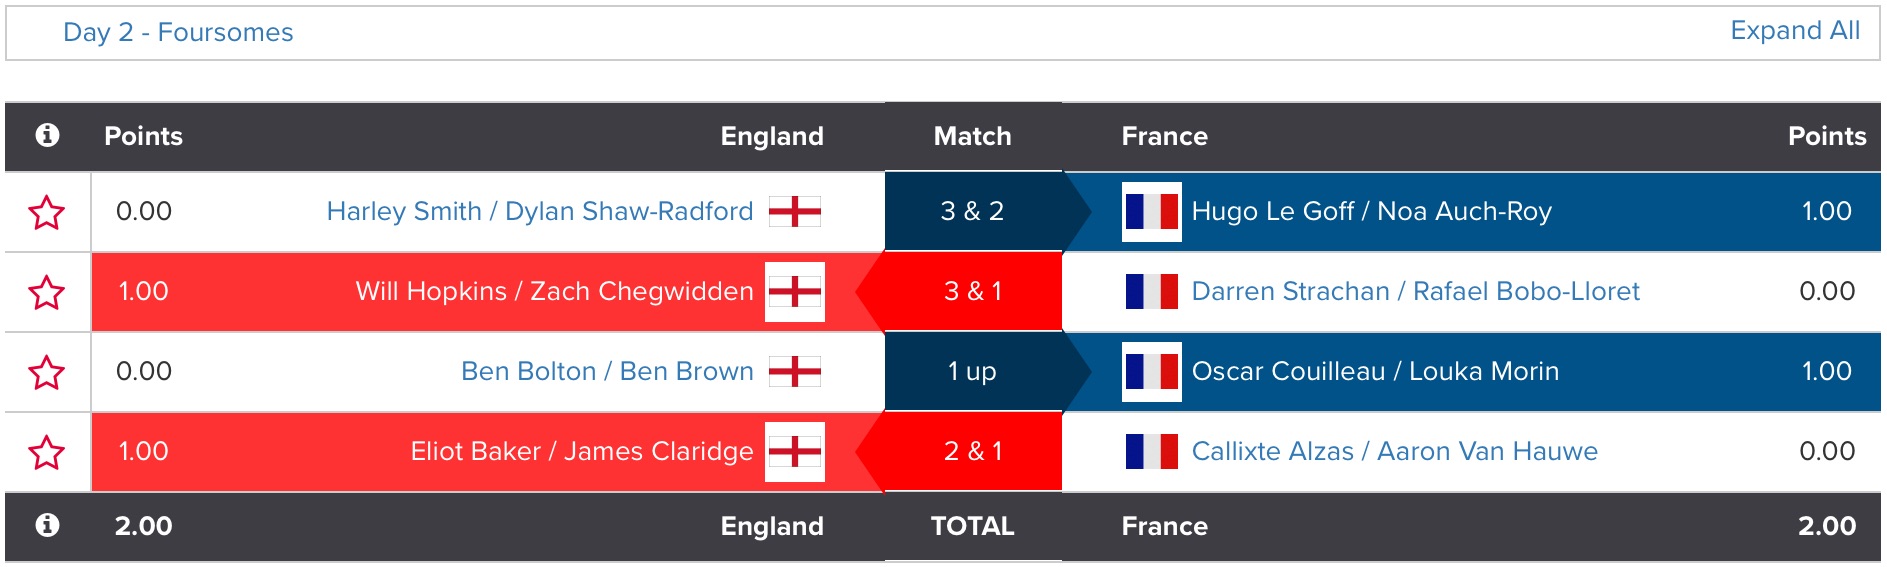
Task: Star the Harley Smith / Dylan Shaw-Radford match
Action: (47, 212)
